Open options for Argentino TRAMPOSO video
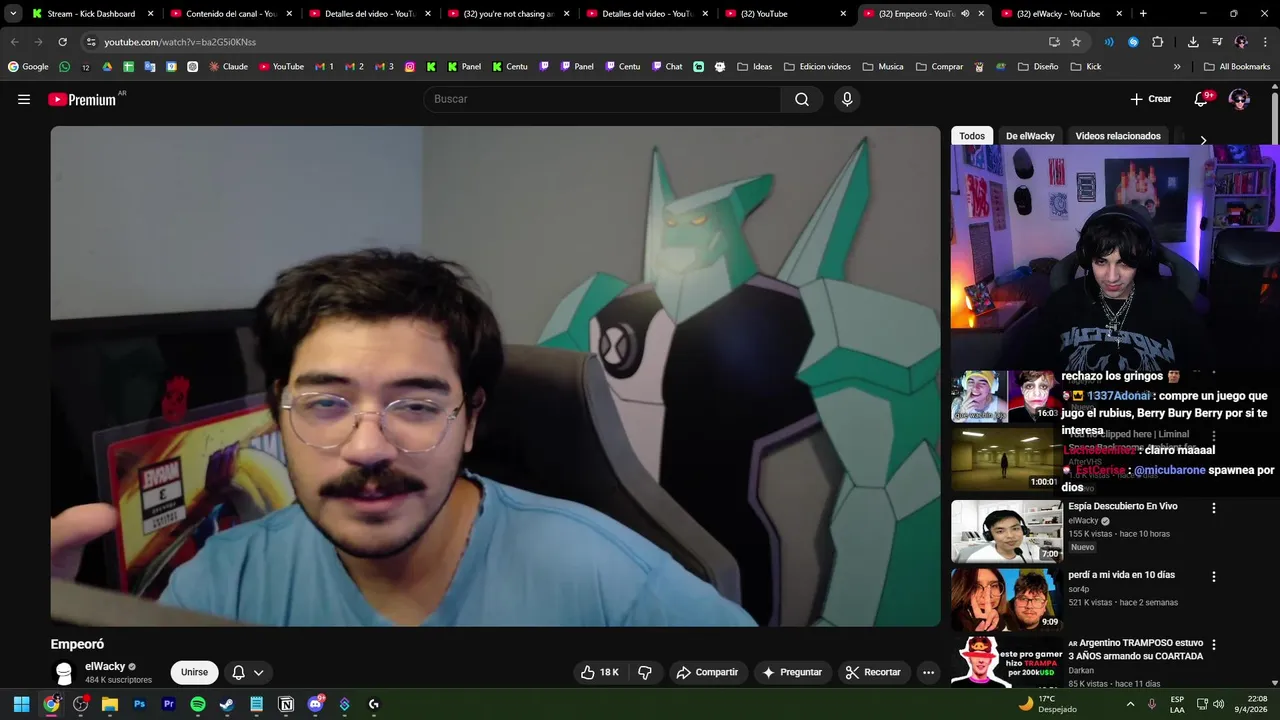 click(x=1214, y=645)
